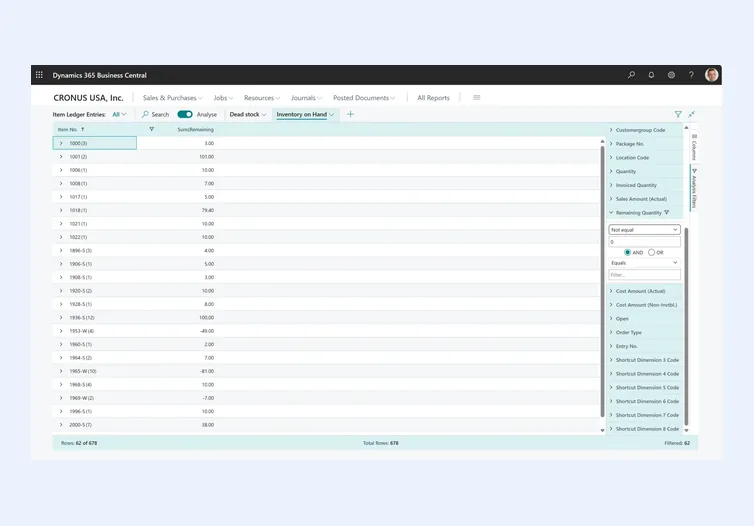The width and height of the screenshot is (754, 526).
Task: Click Filtered: 62 in status bar
Action: (x=677, y=443)
